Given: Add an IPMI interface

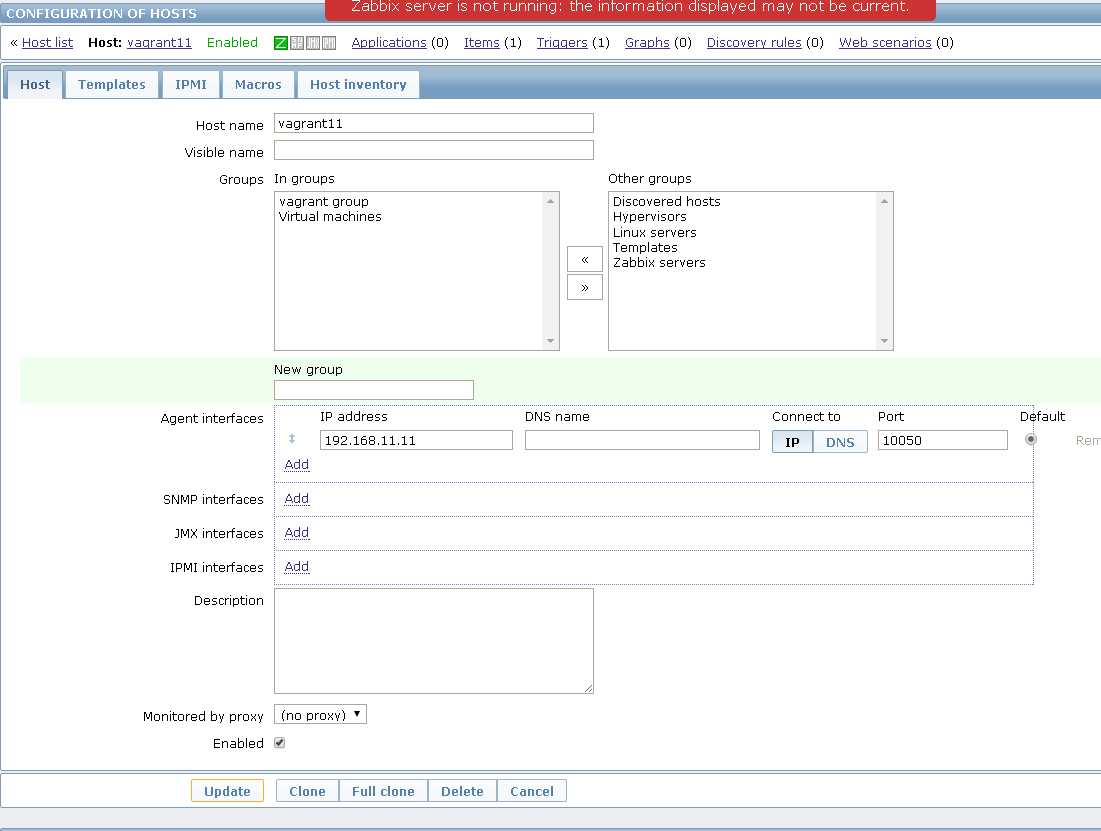Looking at the screenshot, I should pos(296,566).
